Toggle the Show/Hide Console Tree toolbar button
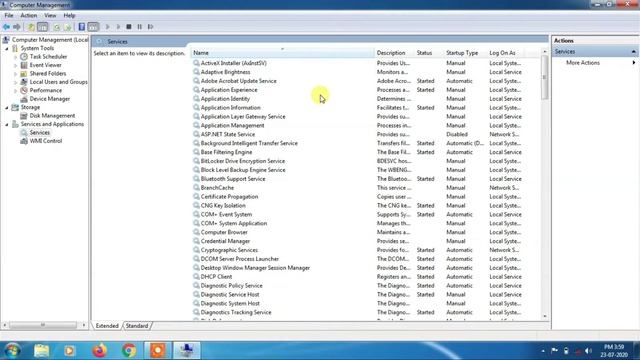Screen dimensions: 640x360 coord(42,27)
